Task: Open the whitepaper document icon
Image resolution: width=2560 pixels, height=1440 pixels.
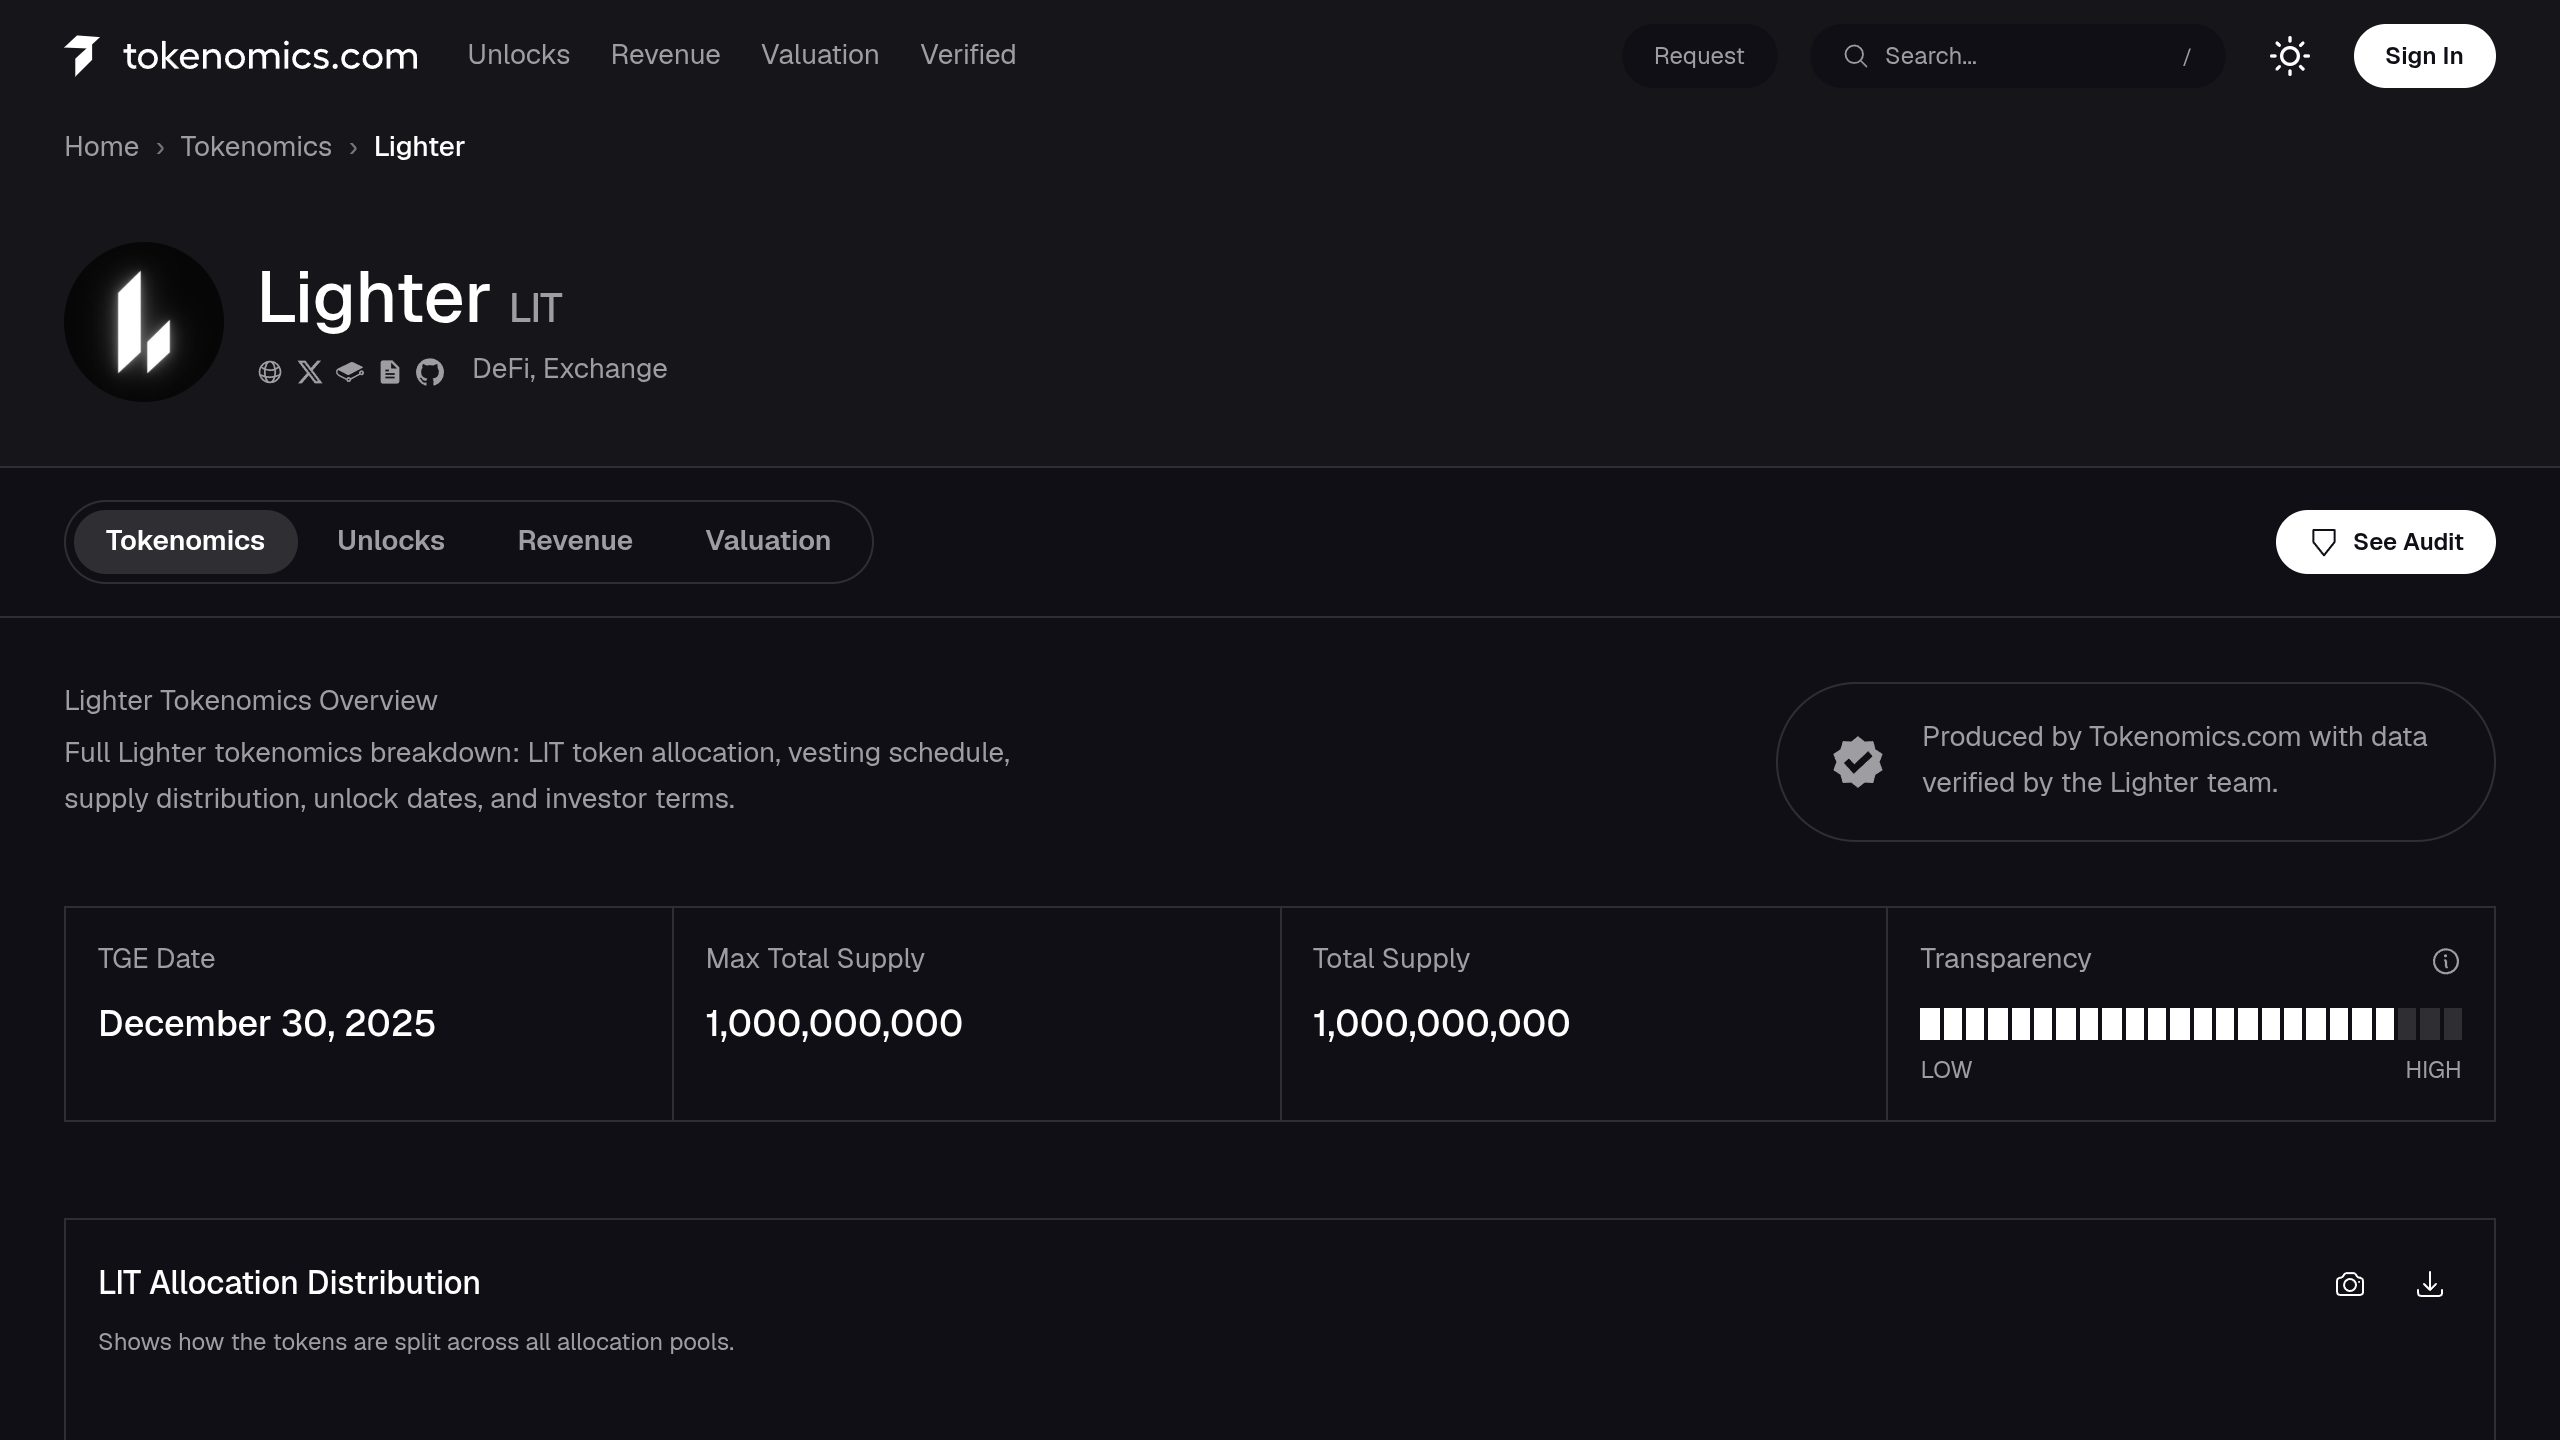Action: pos(390,372)
